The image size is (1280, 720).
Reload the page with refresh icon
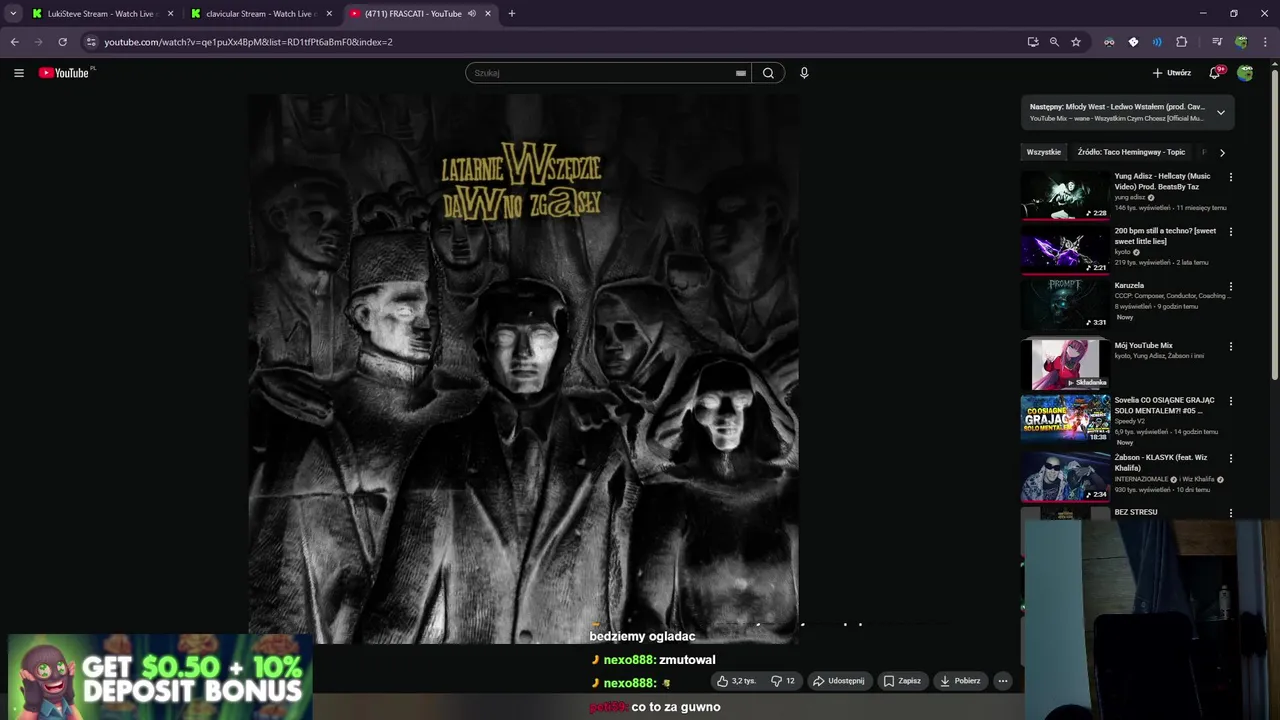point(62,42)
